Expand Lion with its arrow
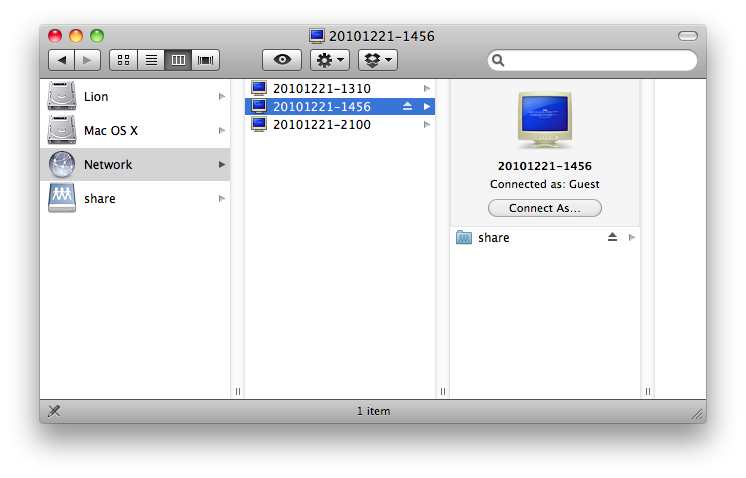Viewport: 746px width, 478px height. point(222,97)
